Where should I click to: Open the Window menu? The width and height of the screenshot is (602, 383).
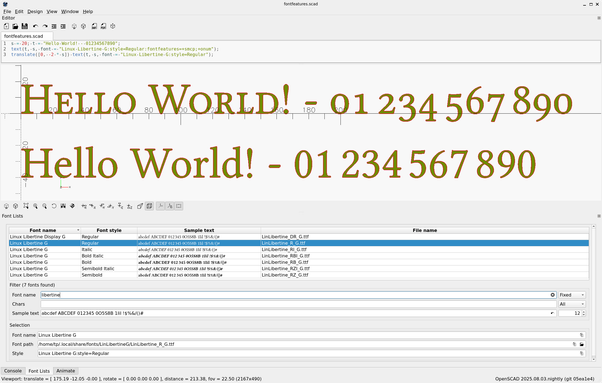[70, 12]
